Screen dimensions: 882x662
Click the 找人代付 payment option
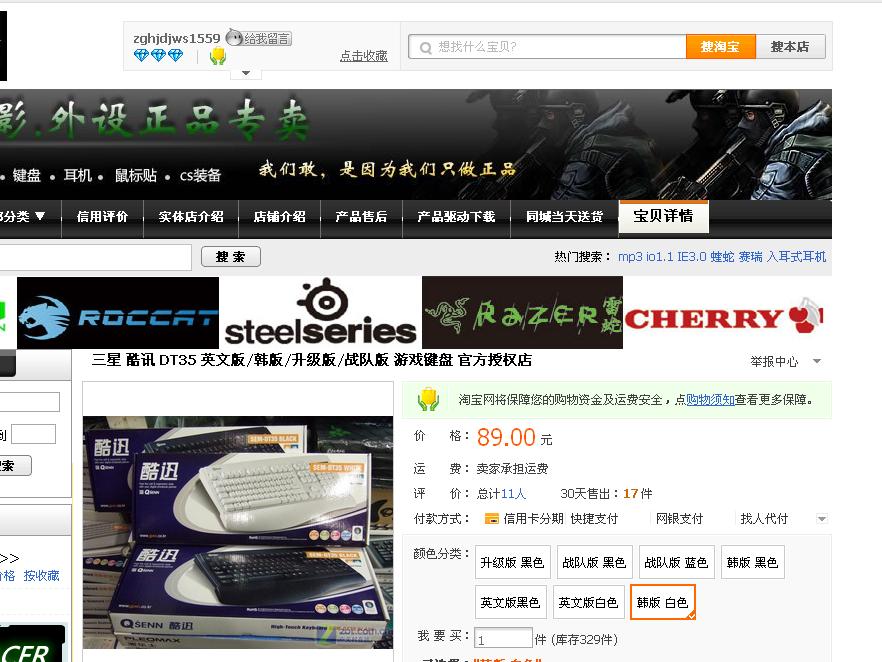(x=764, y=519)
